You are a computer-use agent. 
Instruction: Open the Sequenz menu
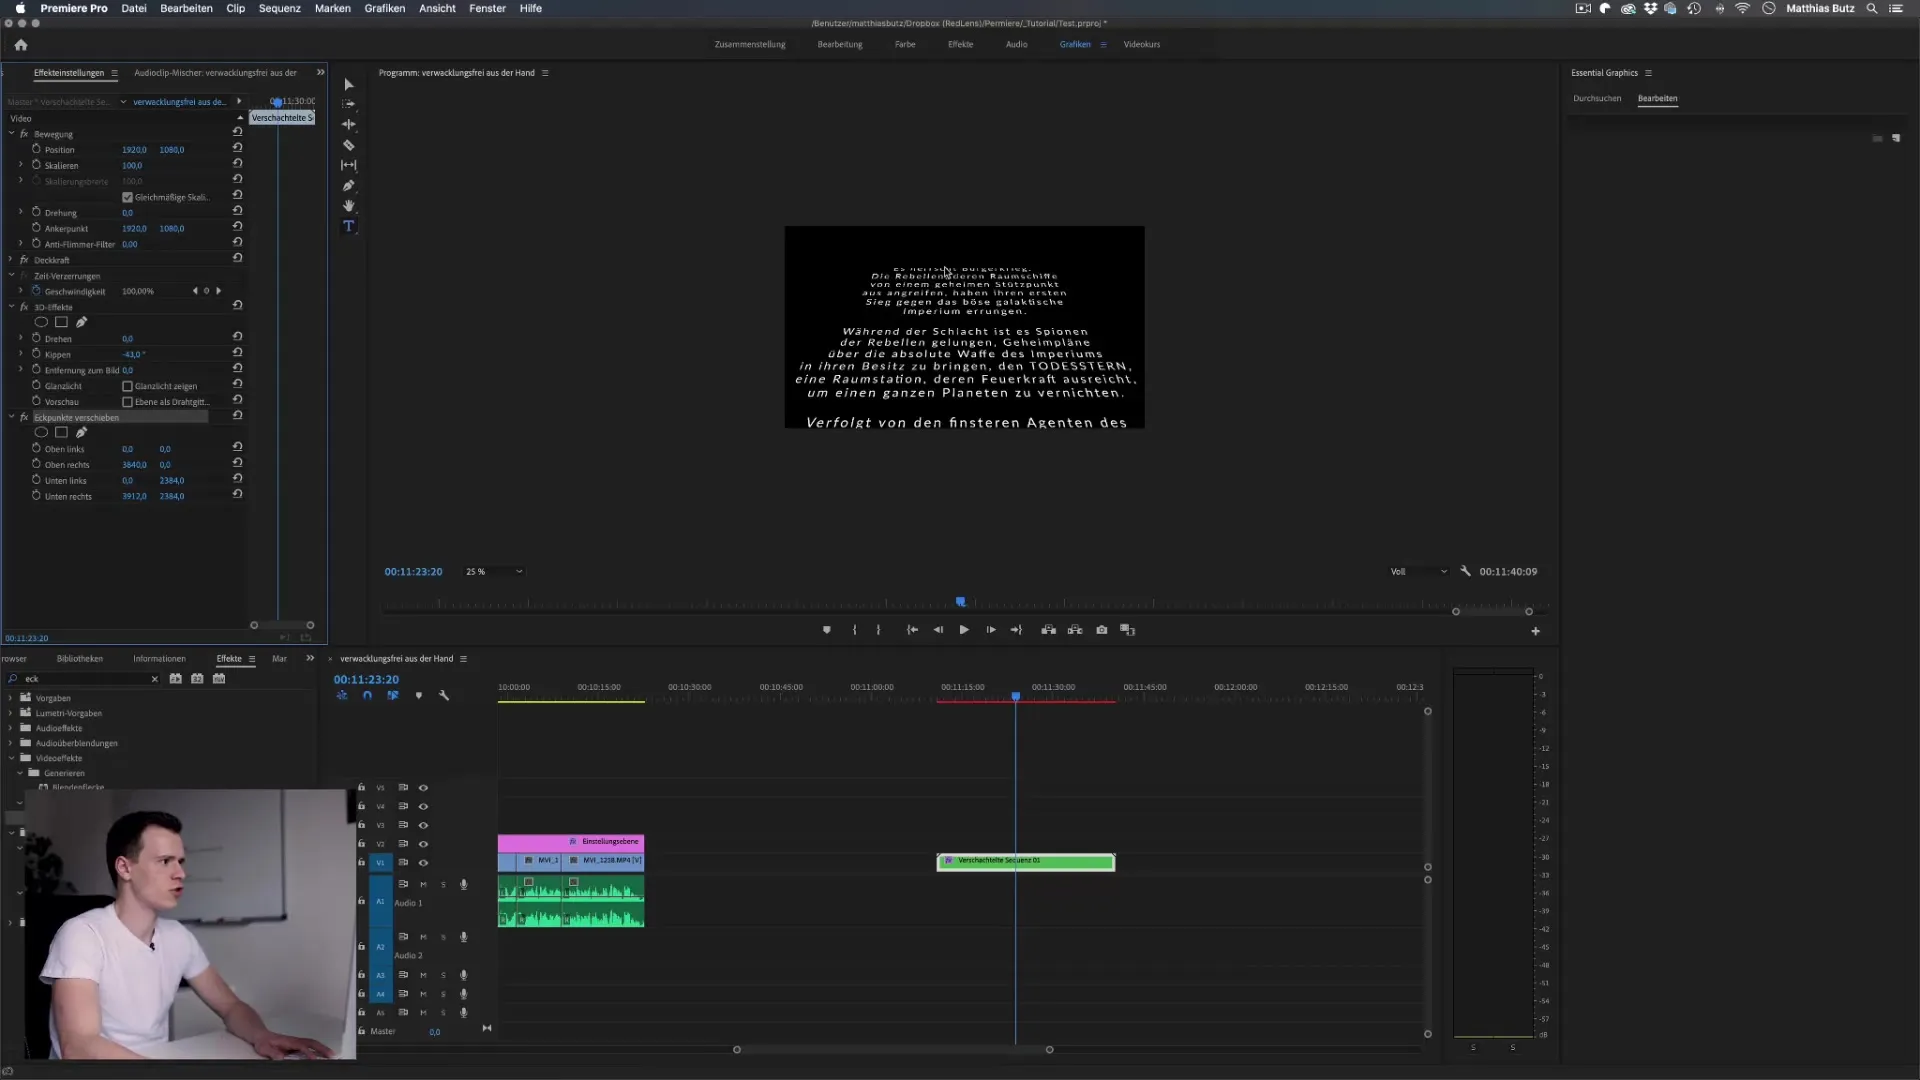[x=279, y=8]
